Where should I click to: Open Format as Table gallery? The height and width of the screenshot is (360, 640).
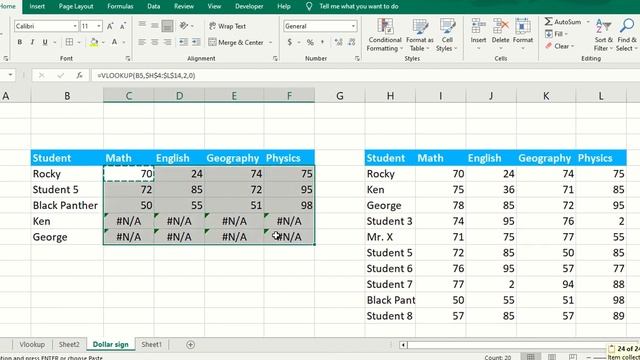tap(420, 35)
